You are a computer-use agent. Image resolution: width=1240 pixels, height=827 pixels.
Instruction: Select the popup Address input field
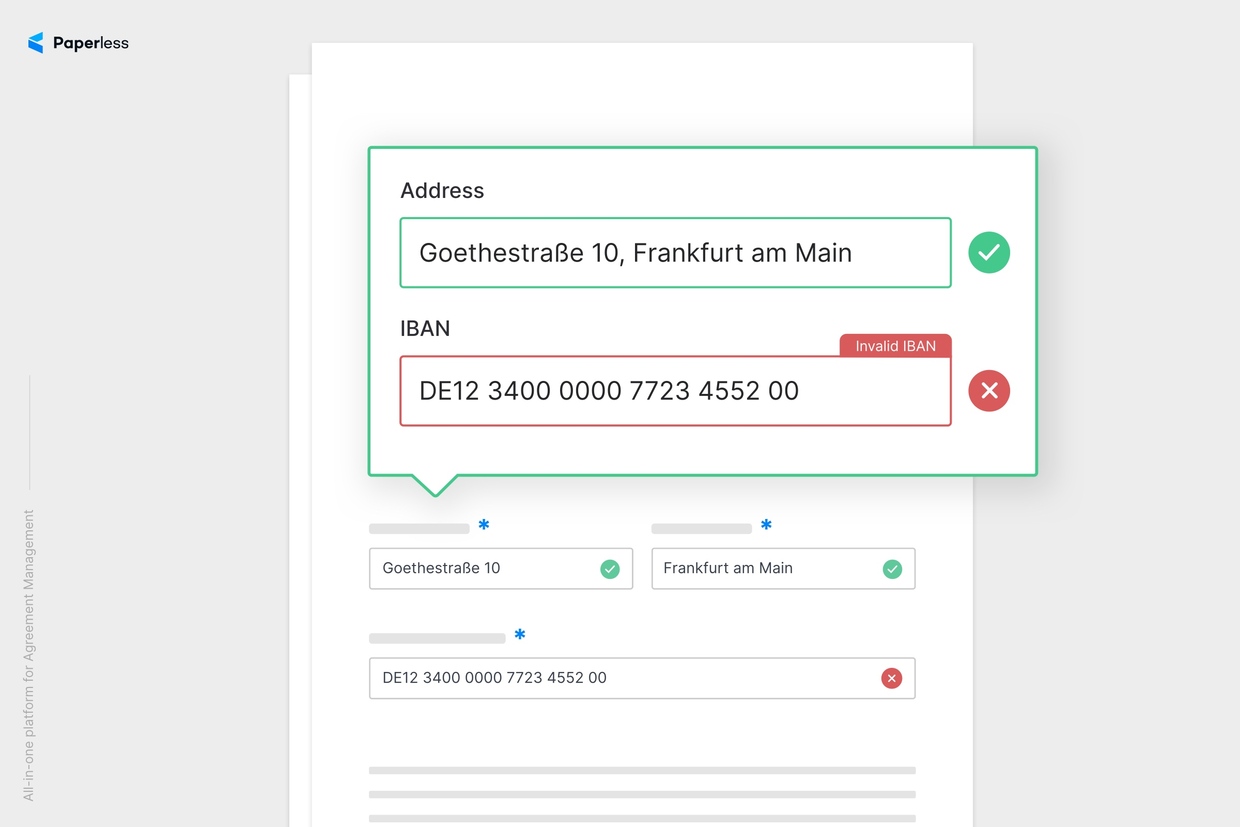[674, 253]
